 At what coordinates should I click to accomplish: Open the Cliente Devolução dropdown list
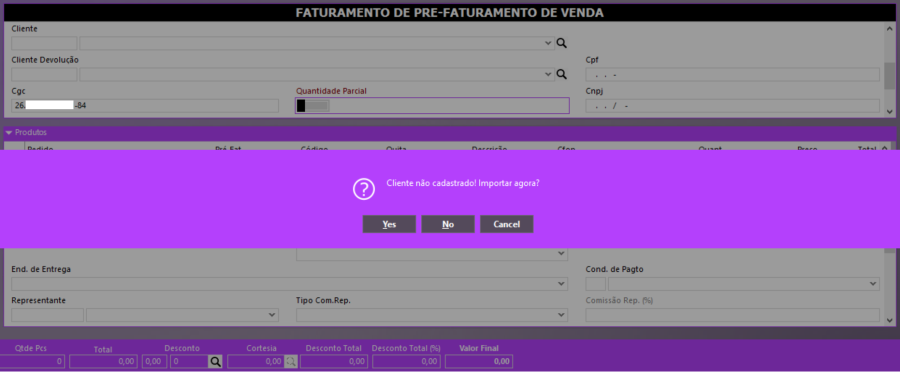coord(548,74)
